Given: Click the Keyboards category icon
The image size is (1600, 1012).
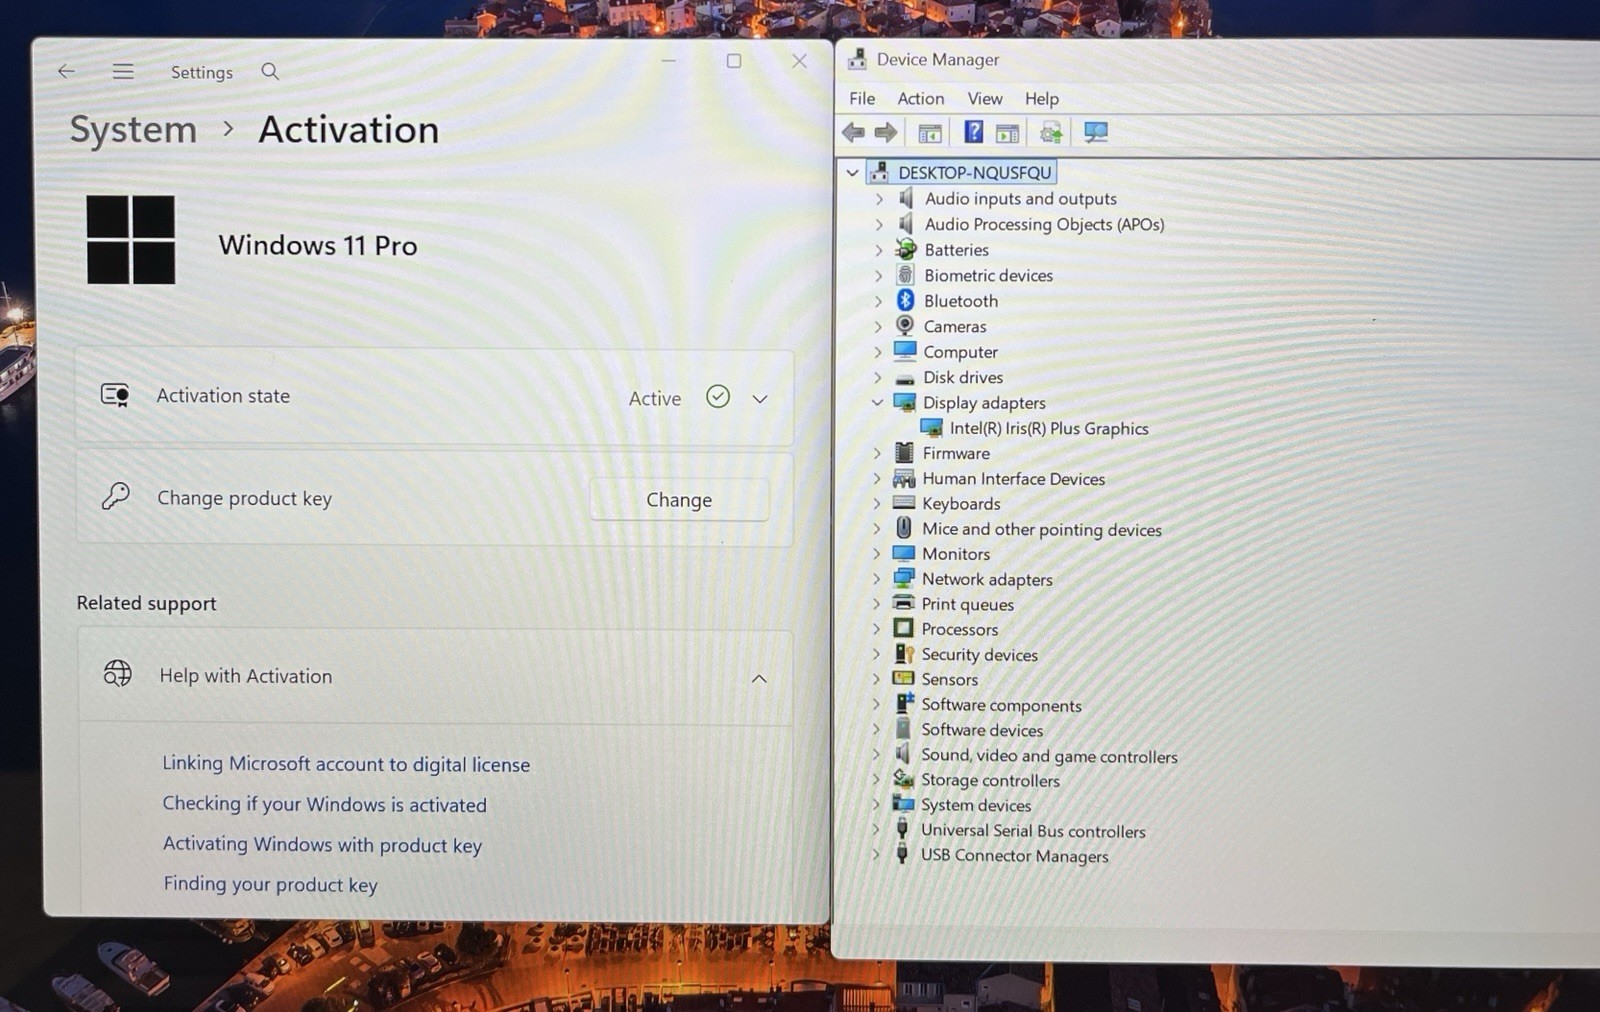Looking at the screenshot, I should [904, 502].
